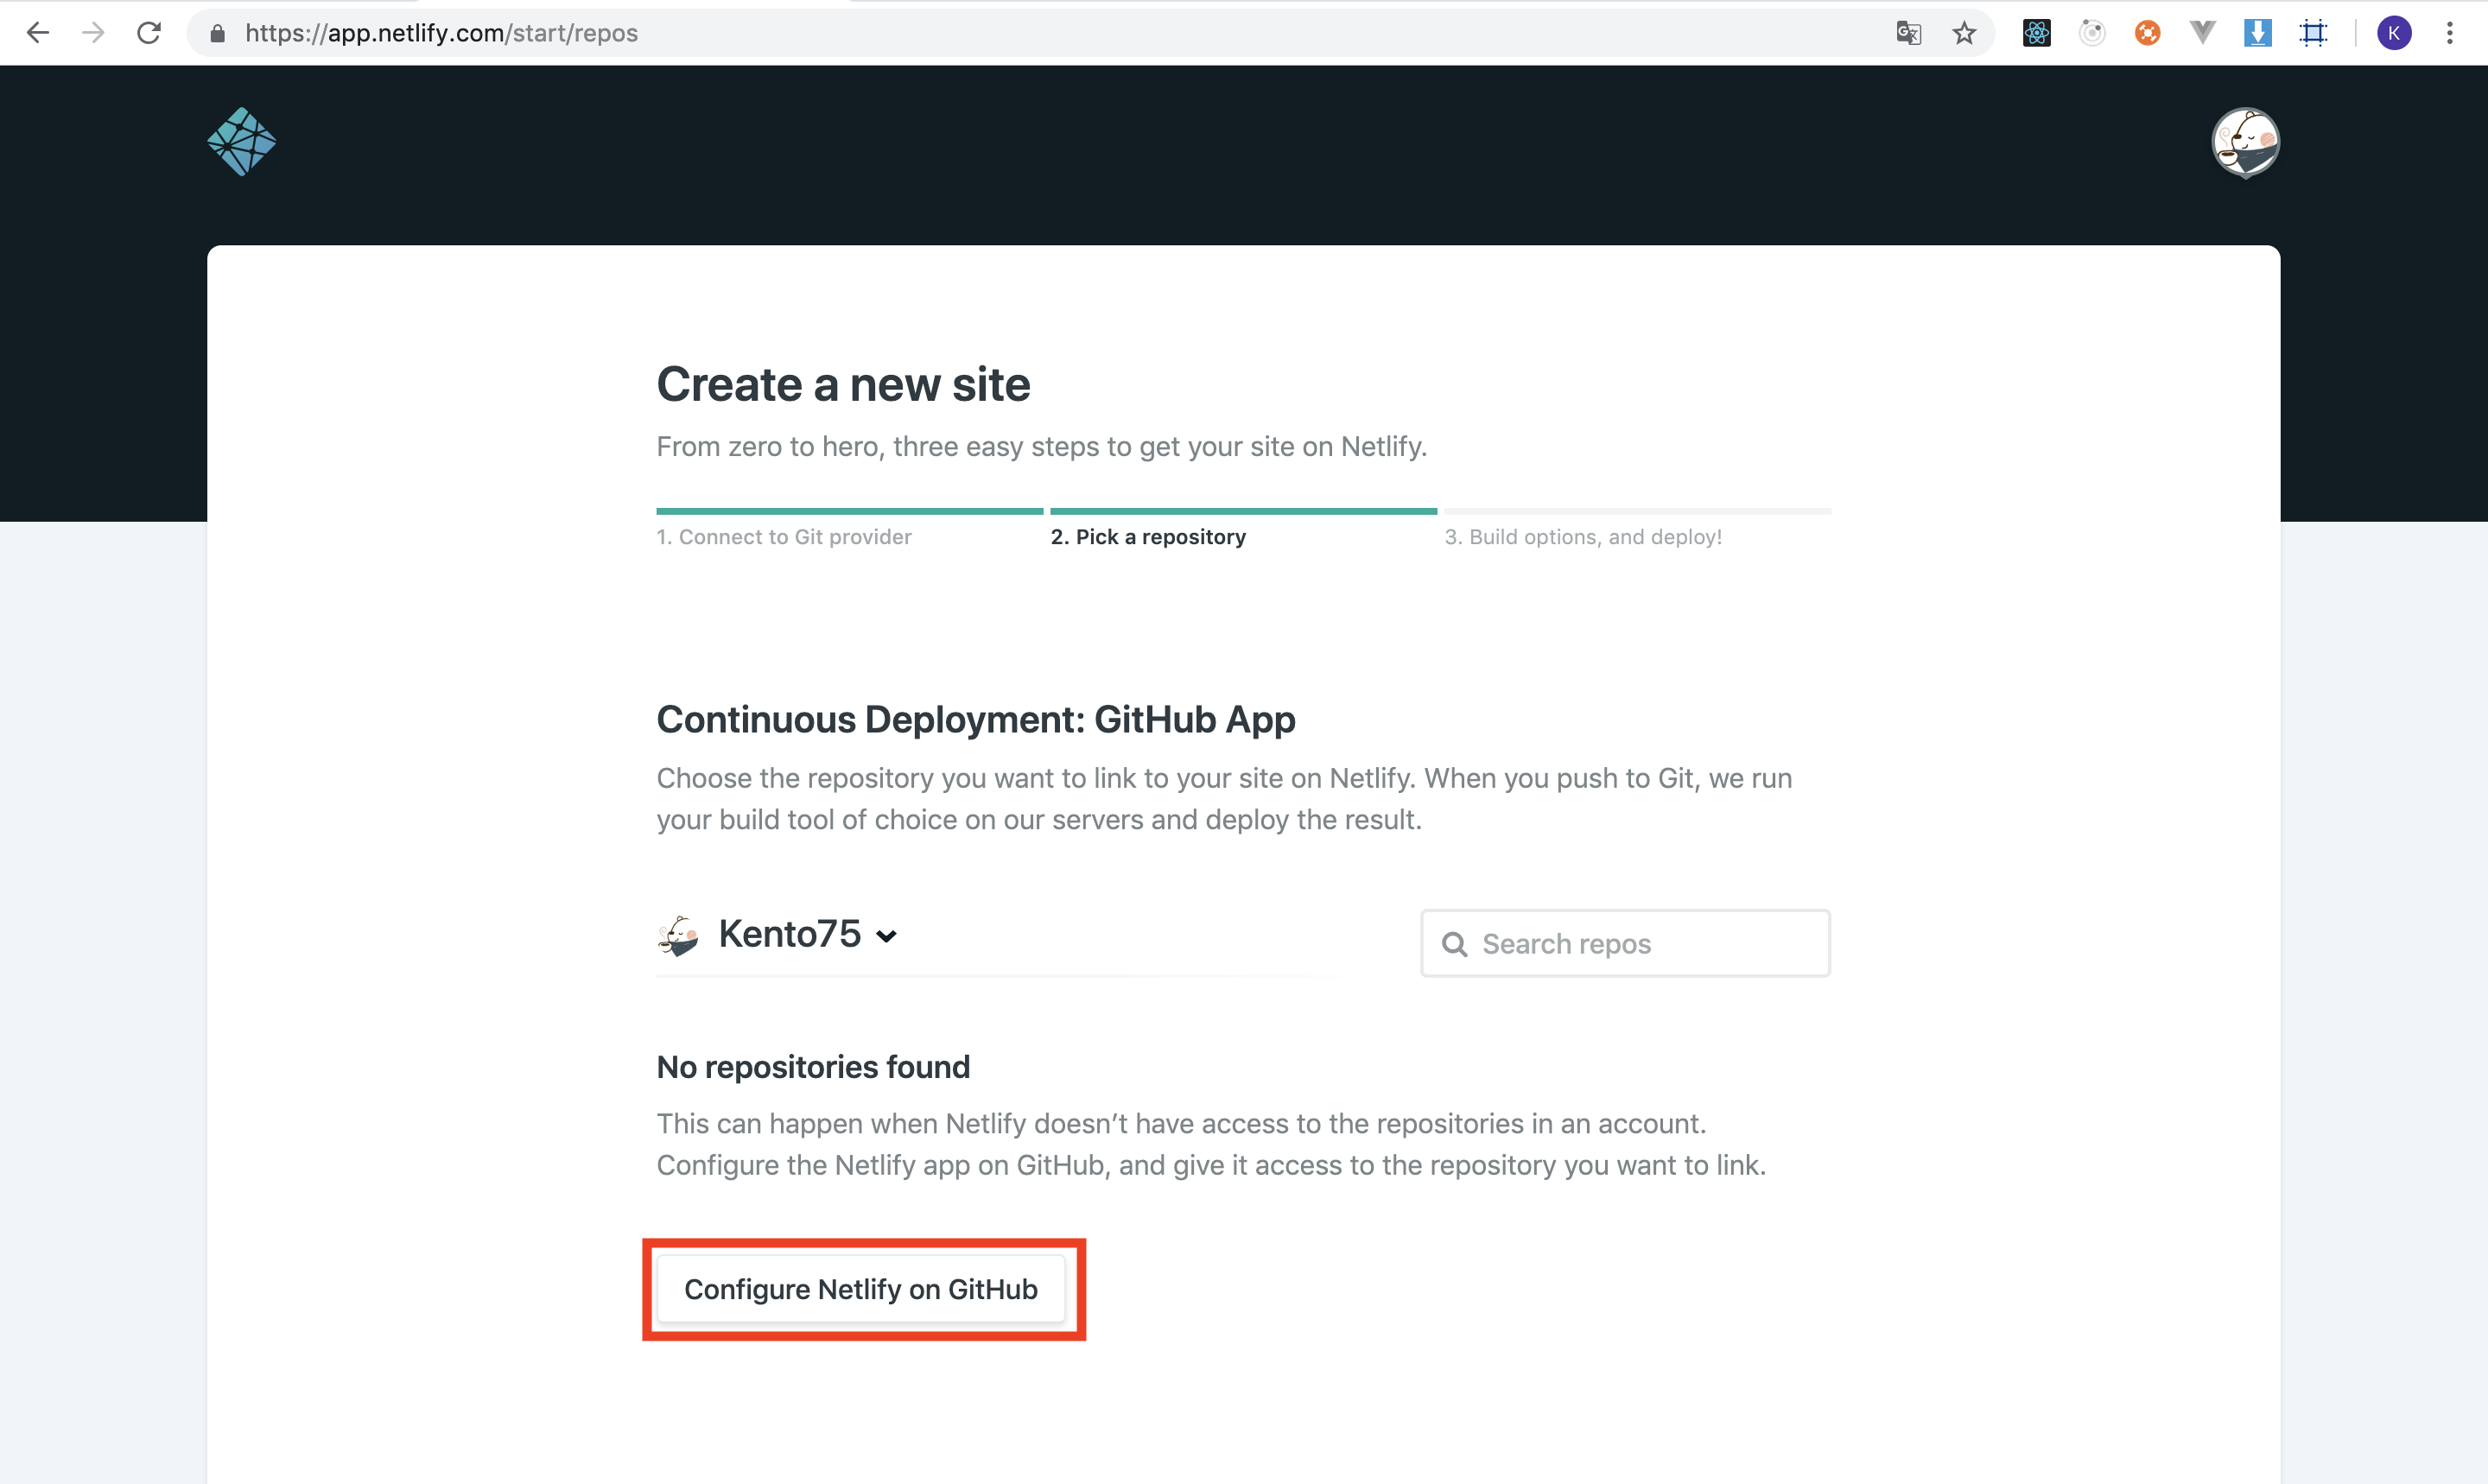2488x1484 pixels.
Task: Click the screenshot crop extension icon
Action: pos(2313,33)
